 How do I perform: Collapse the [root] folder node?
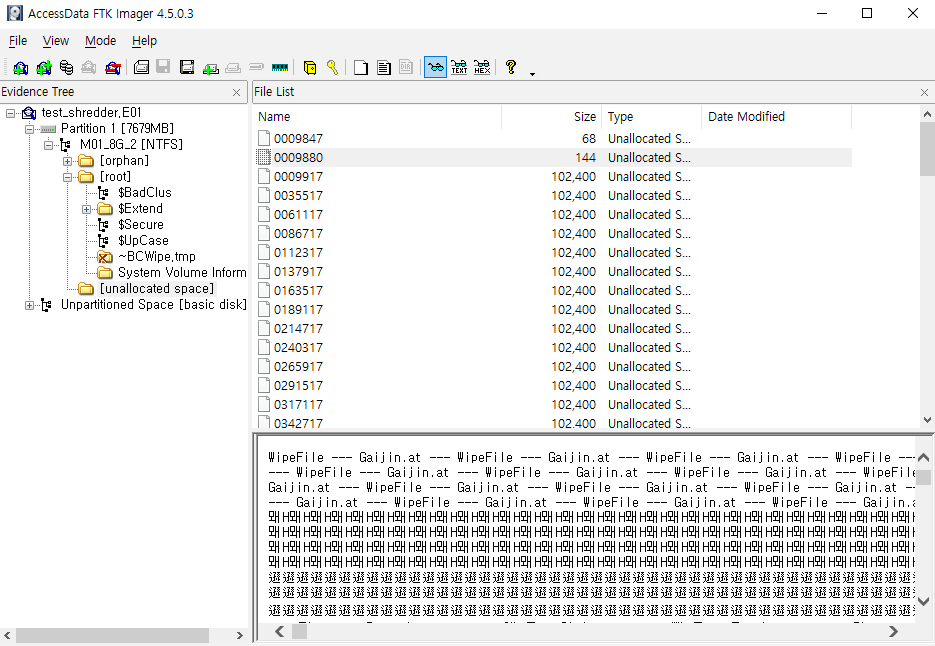coord(67,177)
